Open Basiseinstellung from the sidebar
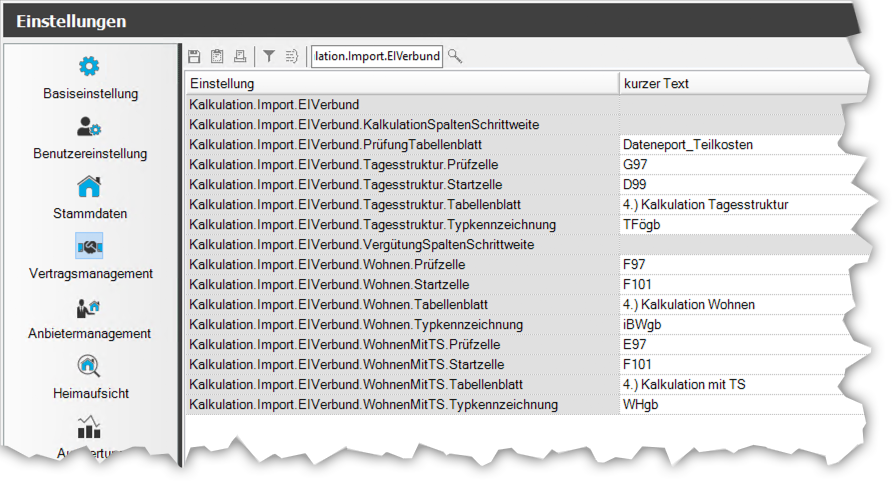Viewport: 892px width, 481px height. tap(90, 78)
